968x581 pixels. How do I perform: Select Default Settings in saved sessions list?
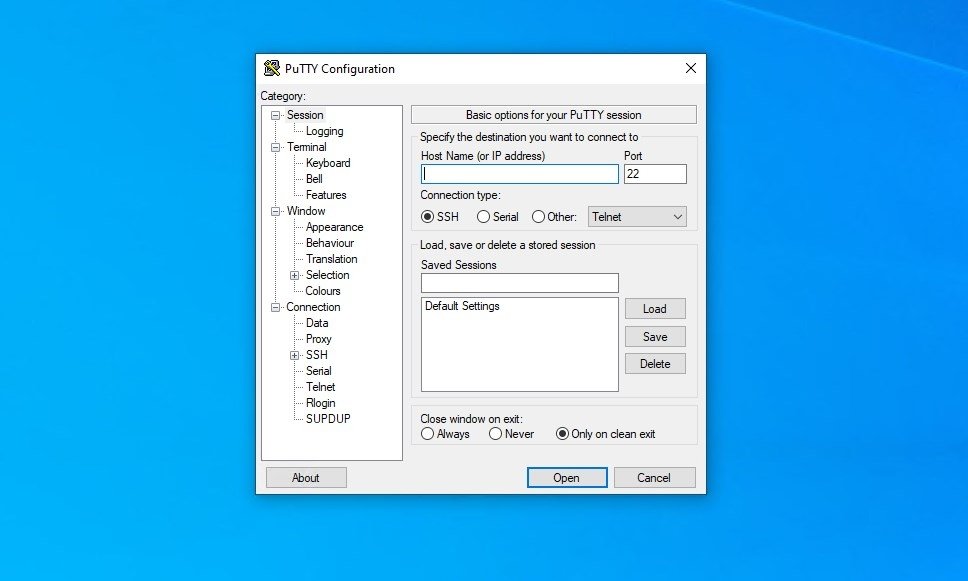click(x=462, y=306)
